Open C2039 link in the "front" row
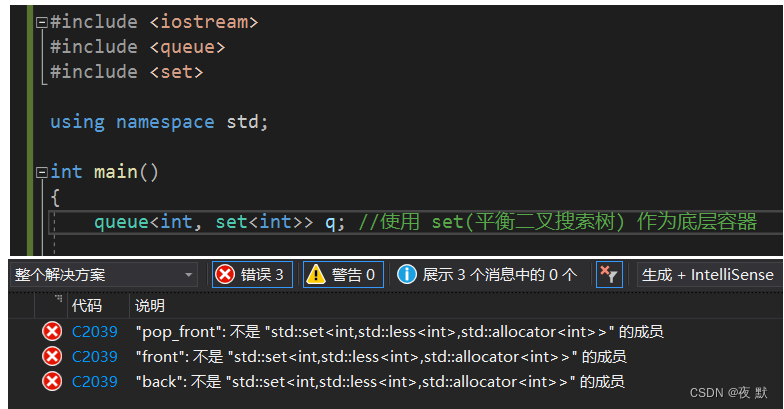Screen dimensions: 784x409 pyautogui.click(x=94, y=356)
